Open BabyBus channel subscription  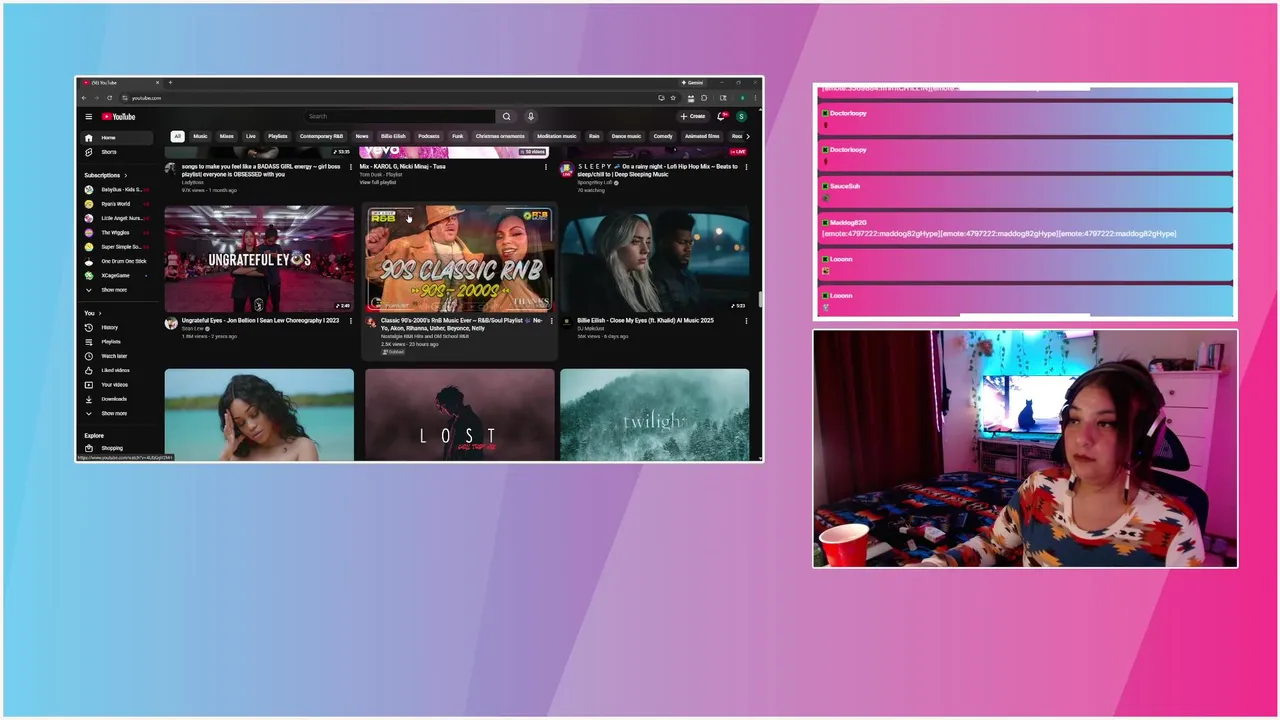pyautogui.click(x=118, y=190)
